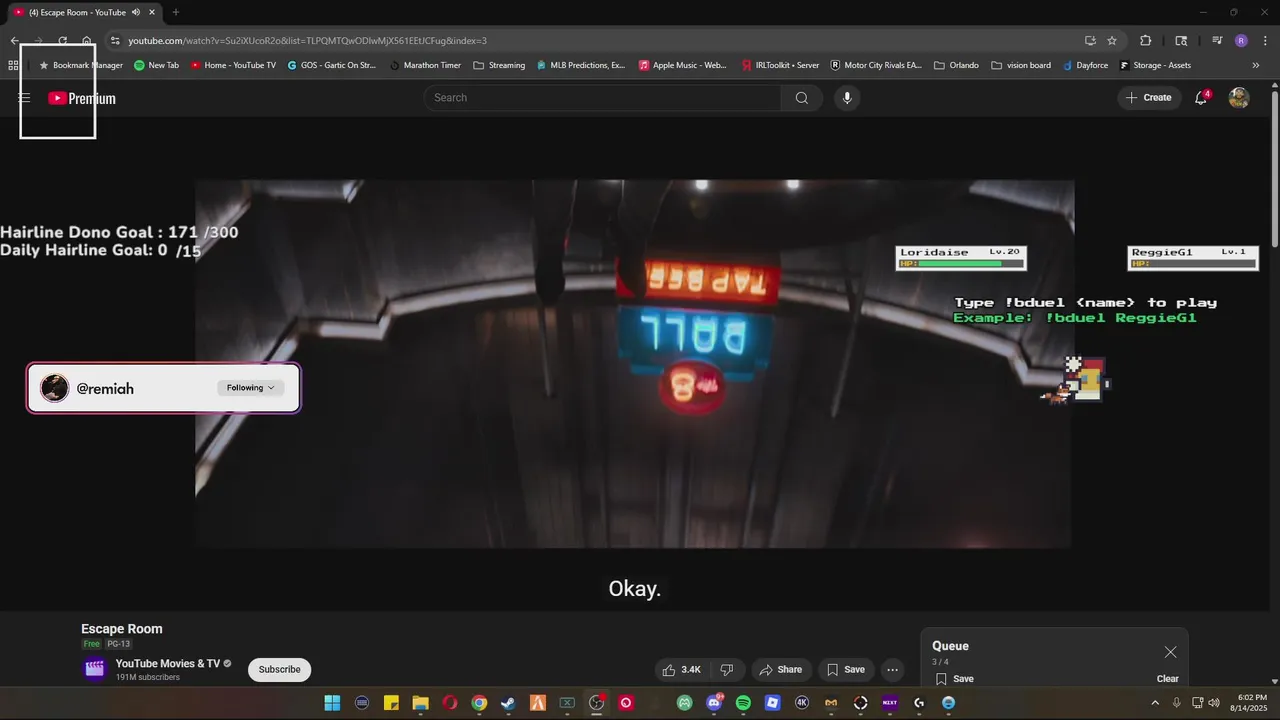Open the YouTube guide hamburger menu

pyautogui.click(x=25, y=98)
